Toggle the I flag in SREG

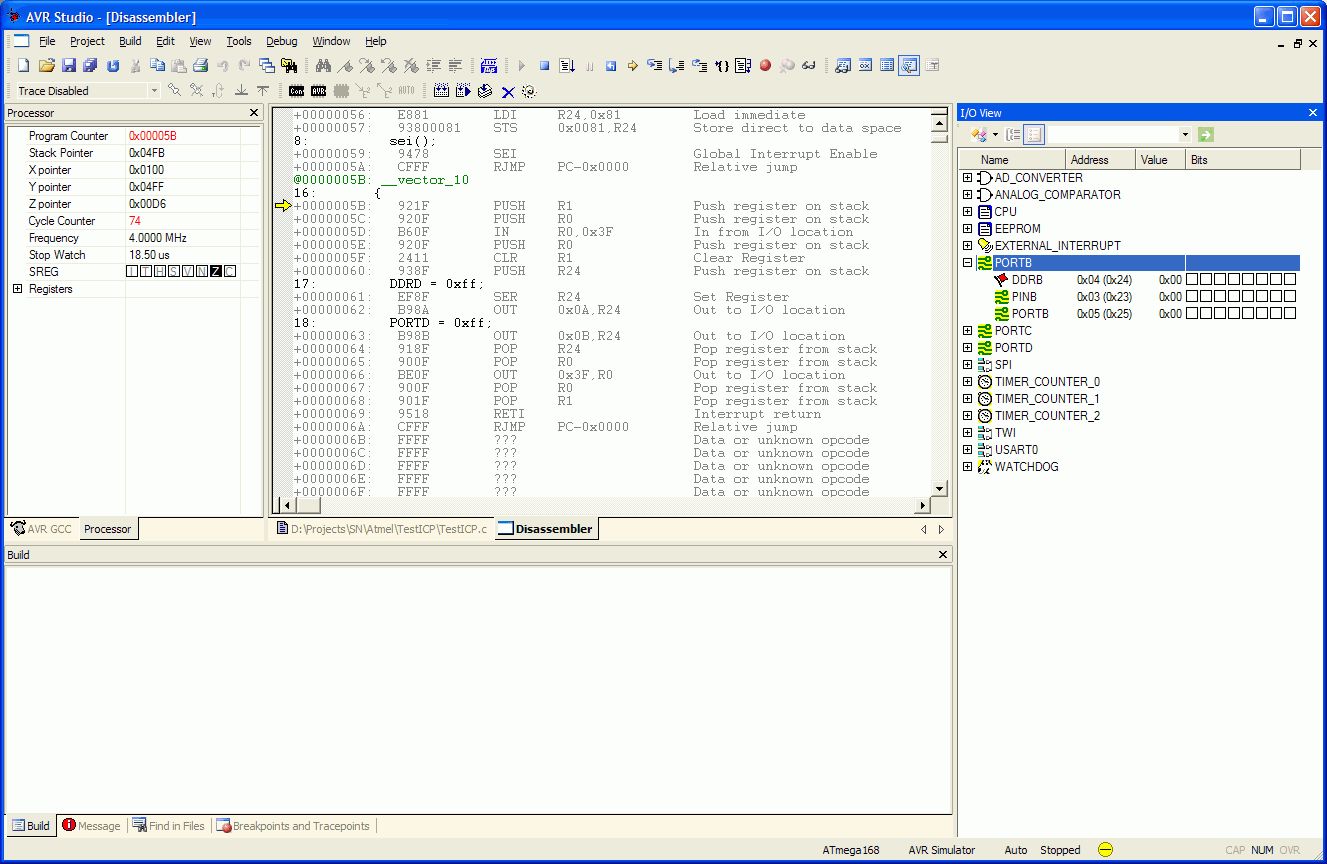point(133,272)
